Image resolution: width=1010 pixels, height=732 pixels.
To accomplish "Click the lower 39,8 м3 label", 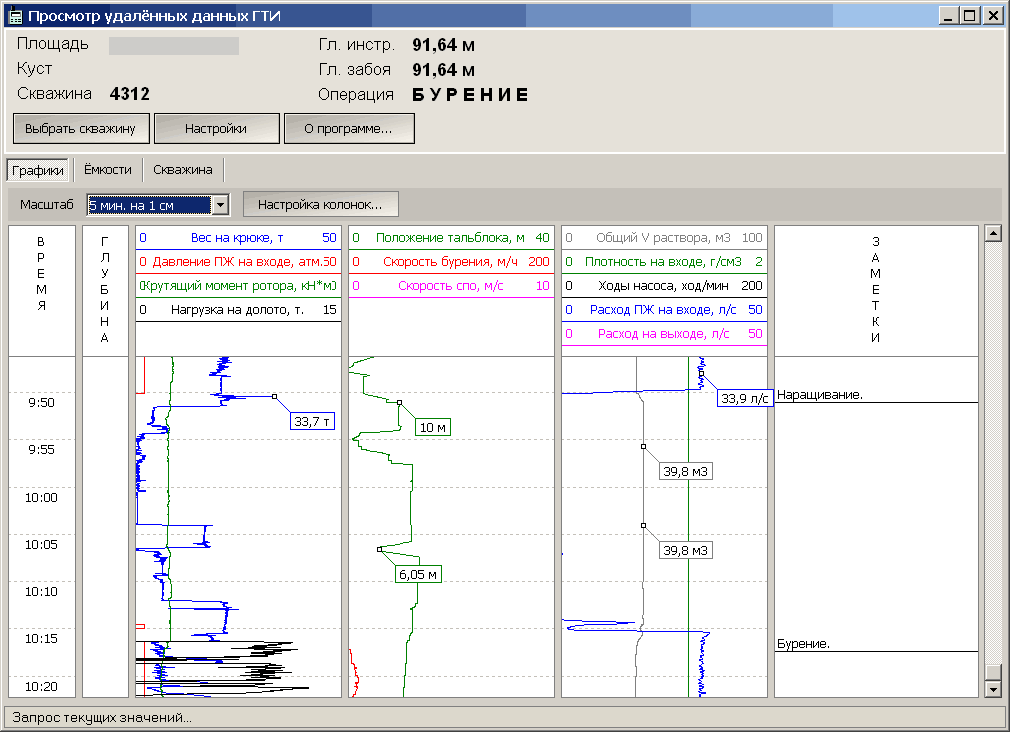I will click(685, 550).
